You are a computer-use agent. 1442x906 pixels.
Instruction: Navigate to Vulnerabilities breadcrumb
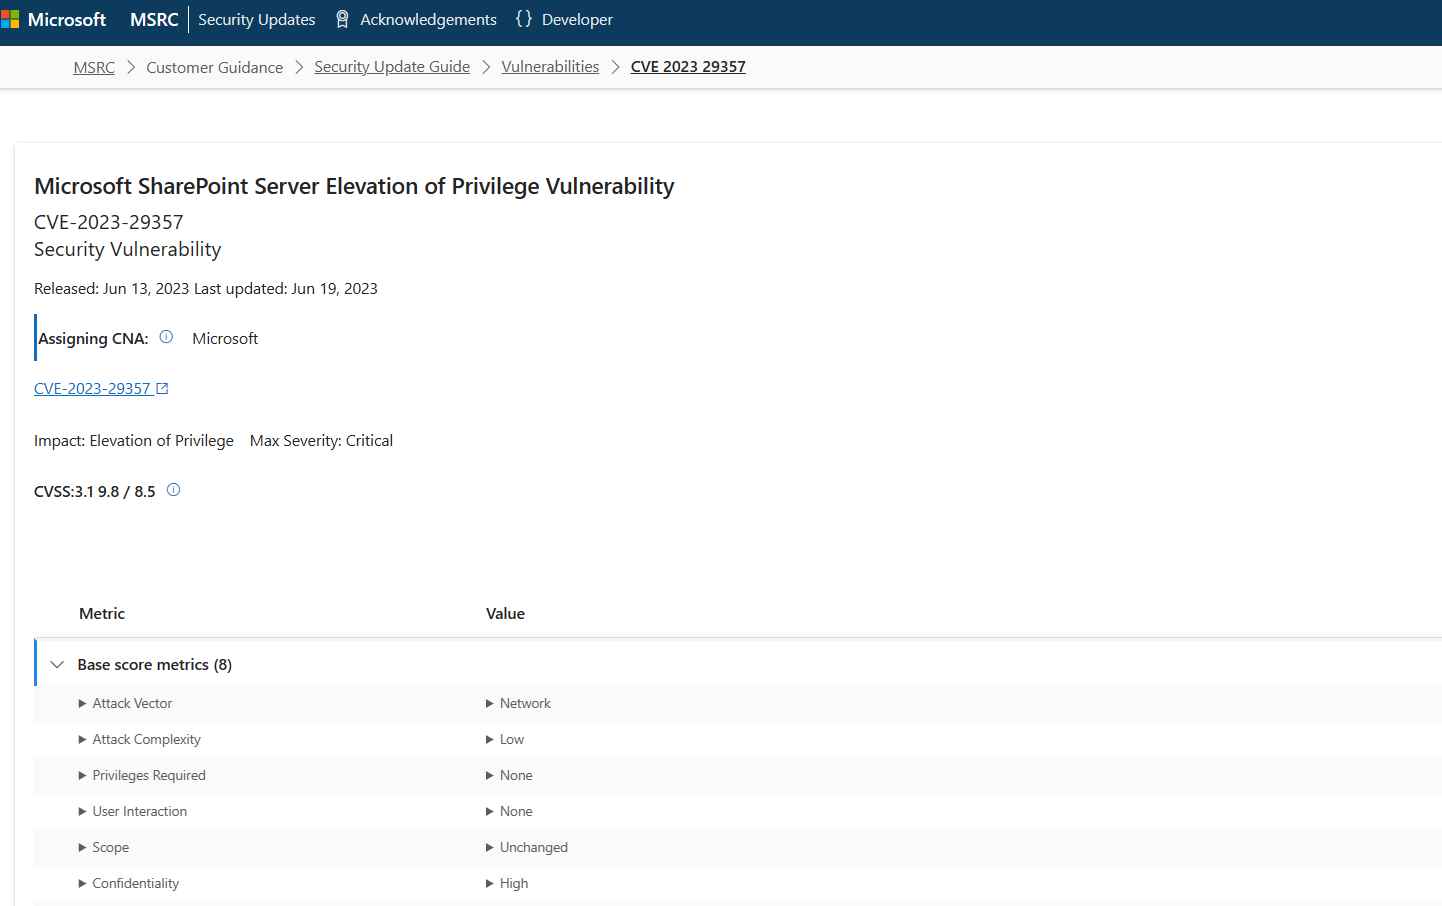coord(550,67)
